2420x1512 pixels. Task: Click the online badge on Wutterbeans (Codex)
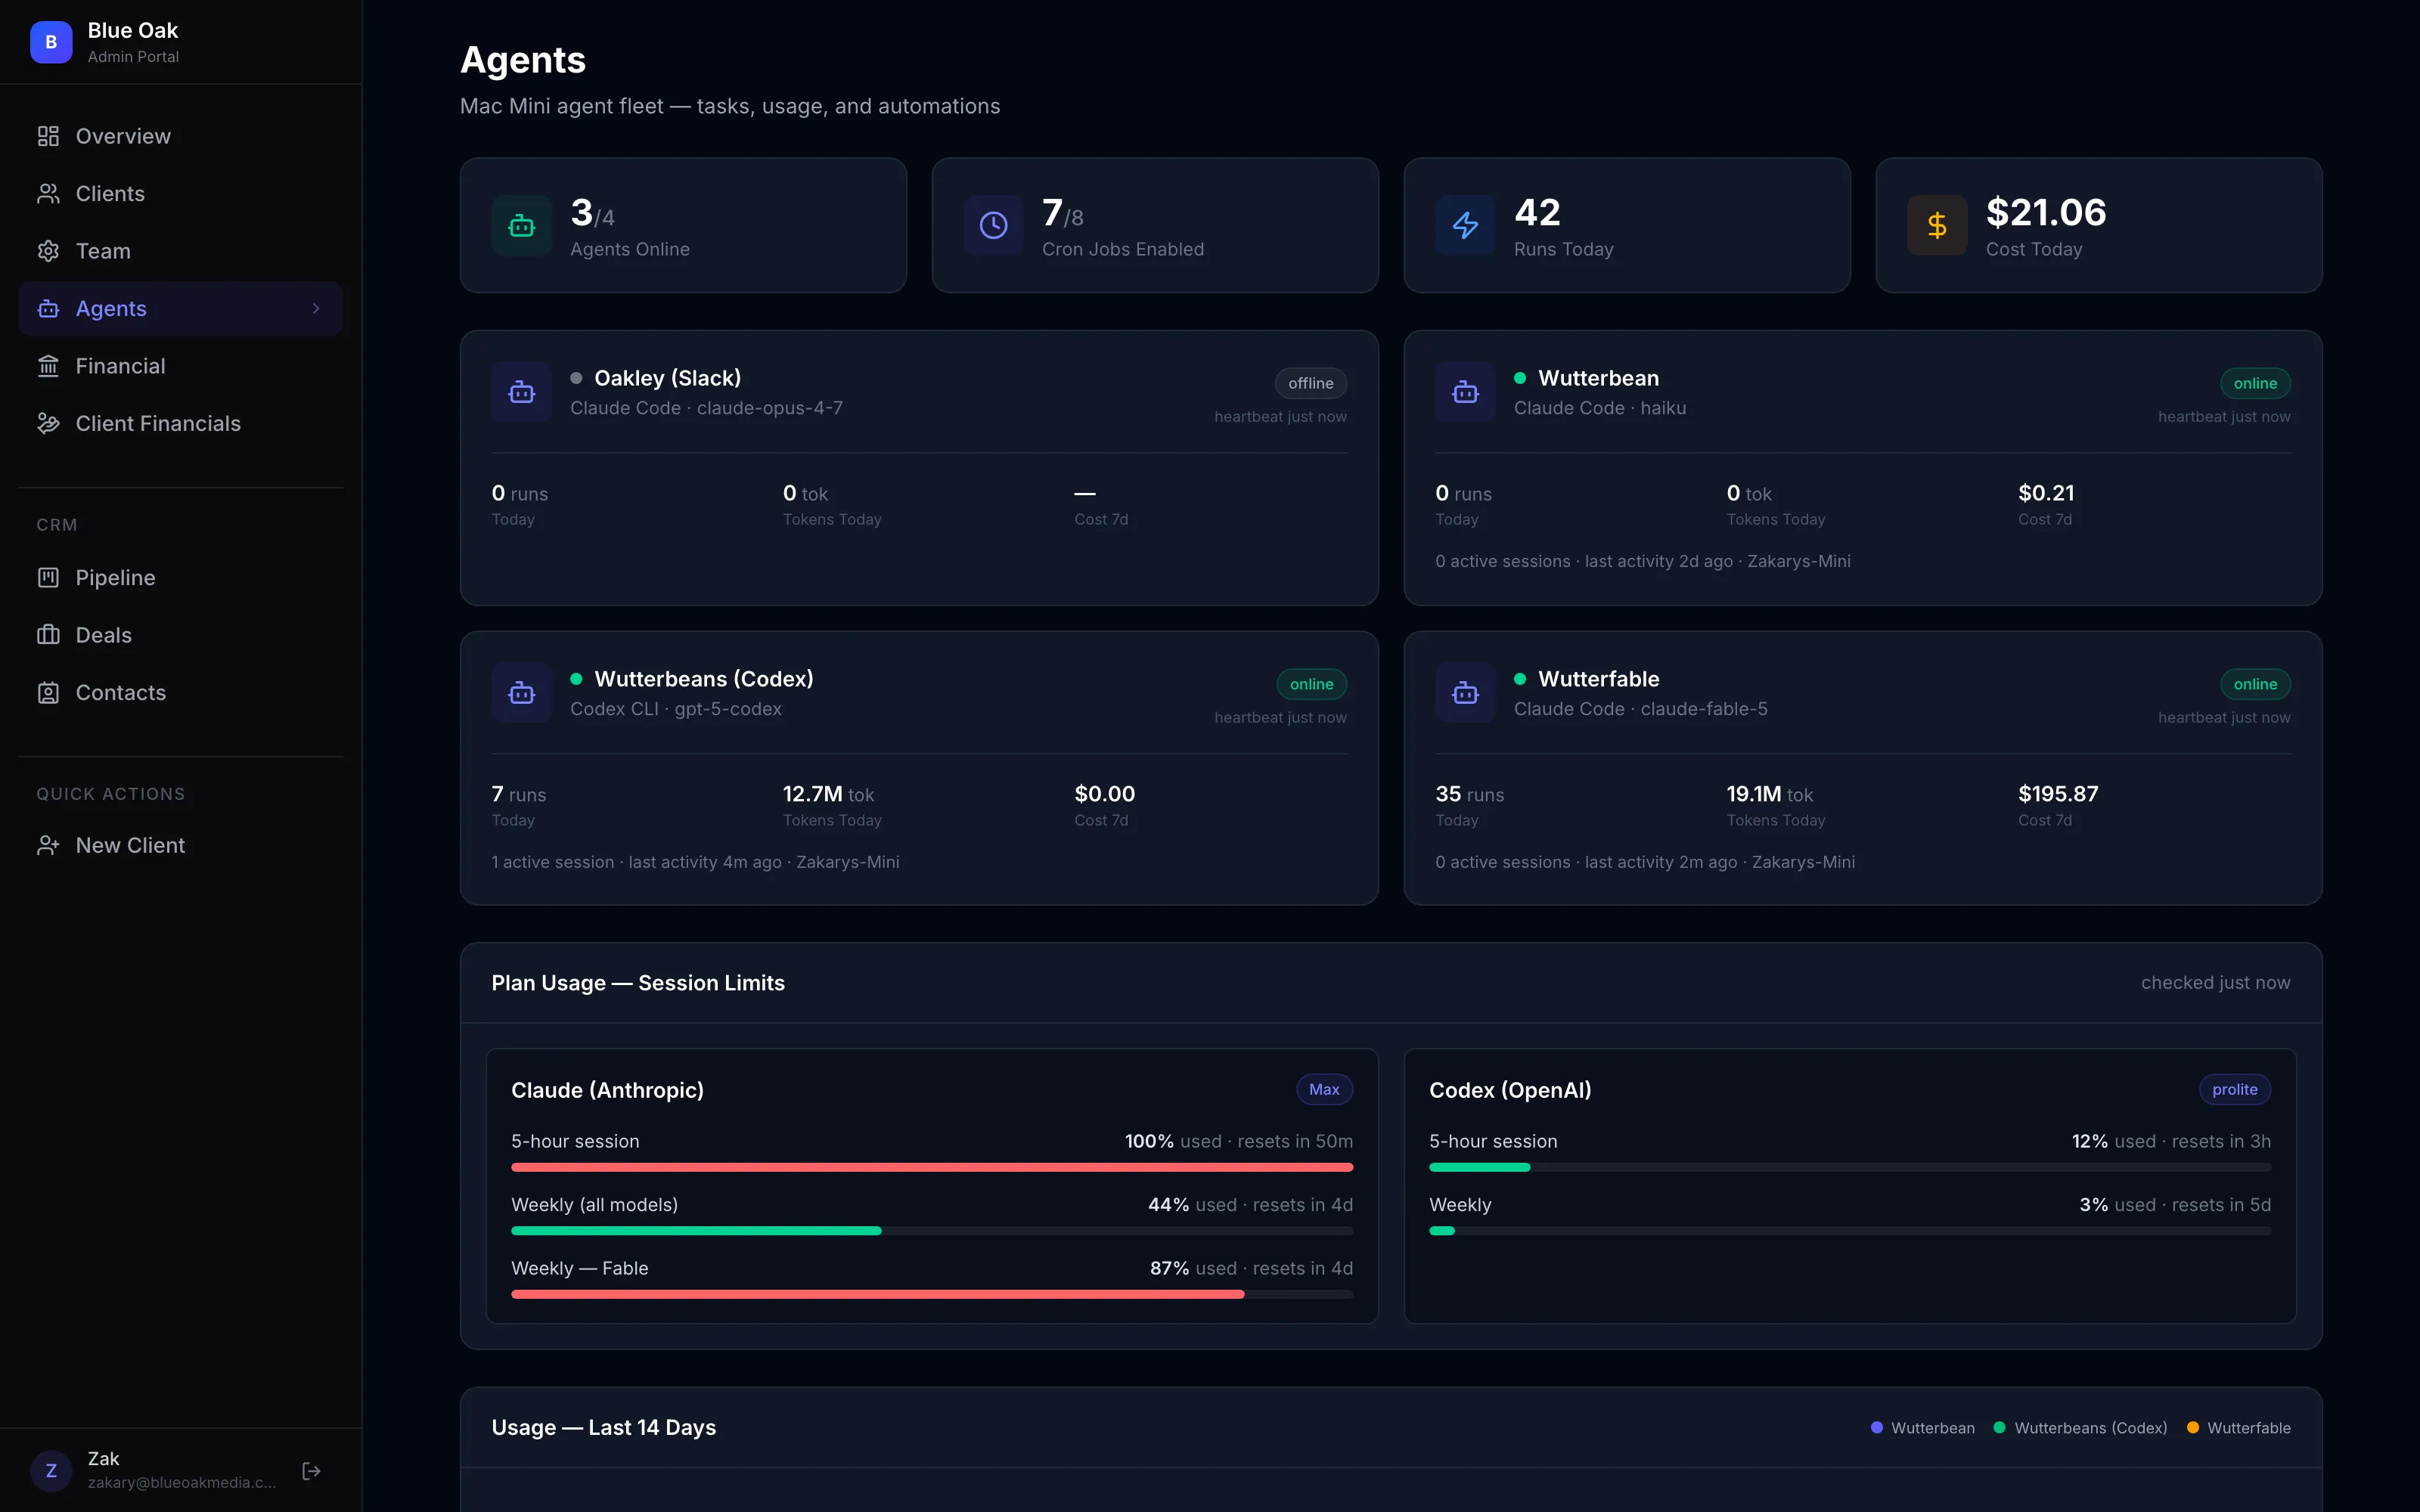point(1311,685)
